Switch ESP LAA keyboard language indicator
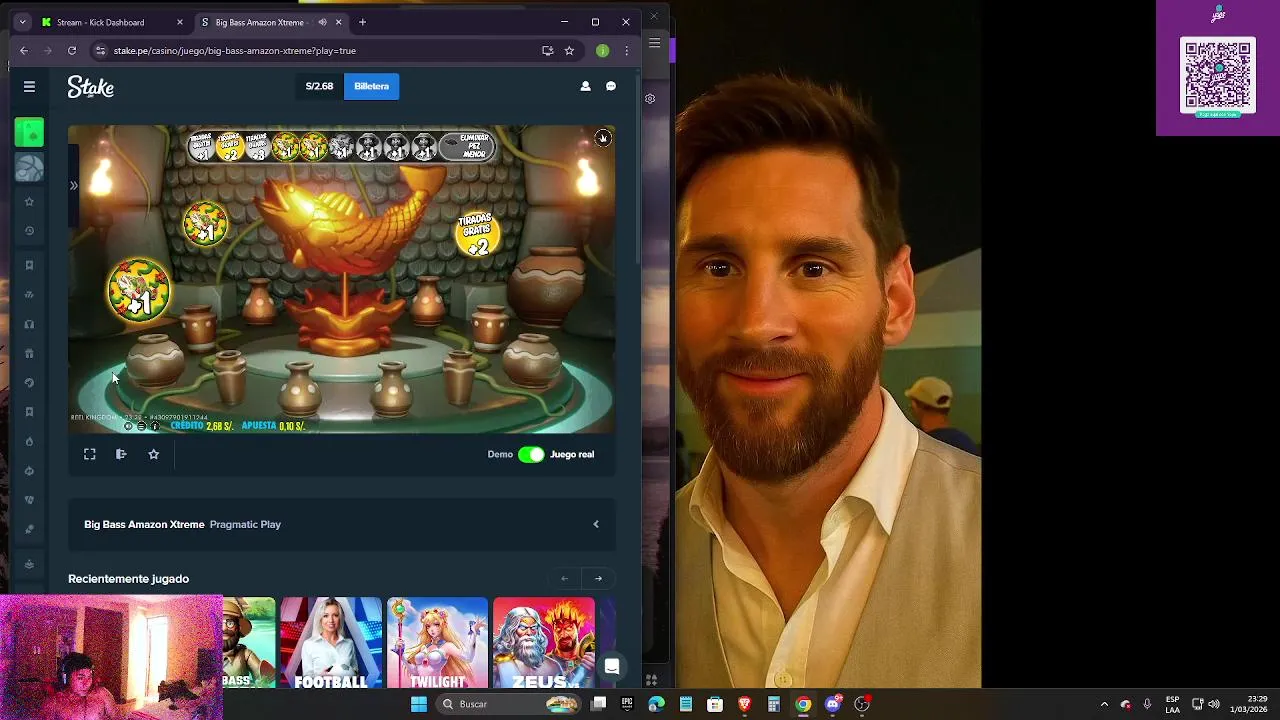This screenshot has height=720, width=1280. [x=1172, y=704]
